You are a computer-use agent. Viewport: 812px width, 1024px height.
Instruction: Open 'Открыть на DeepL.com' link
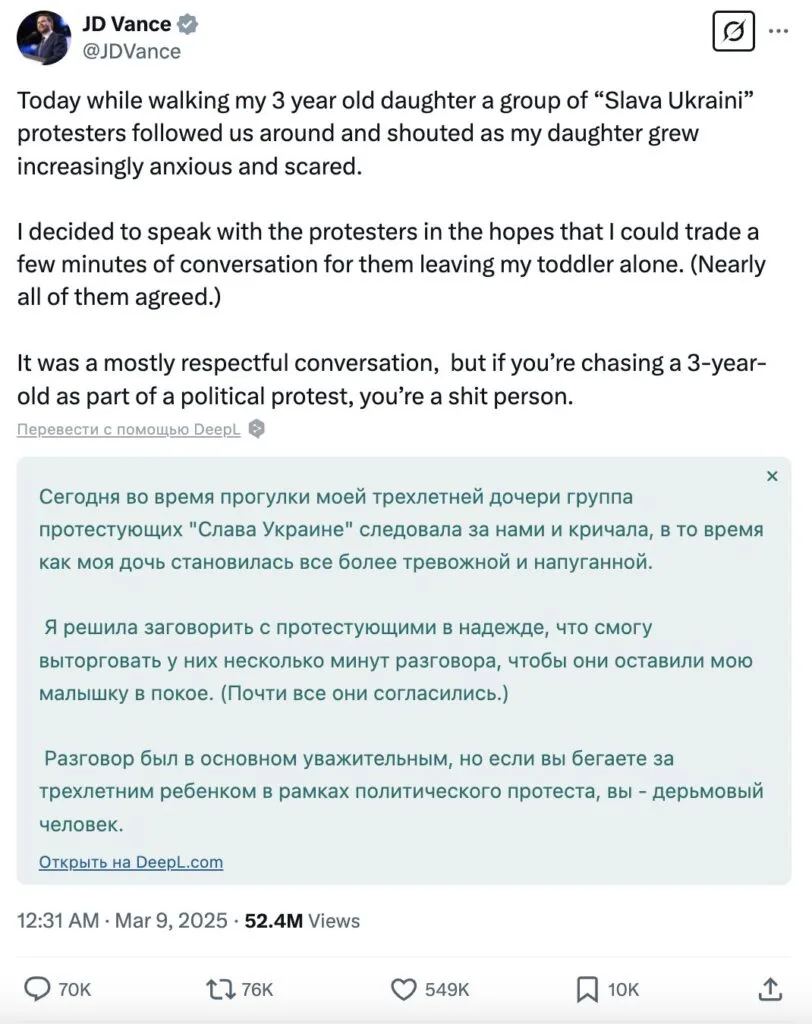click(131, 862)
